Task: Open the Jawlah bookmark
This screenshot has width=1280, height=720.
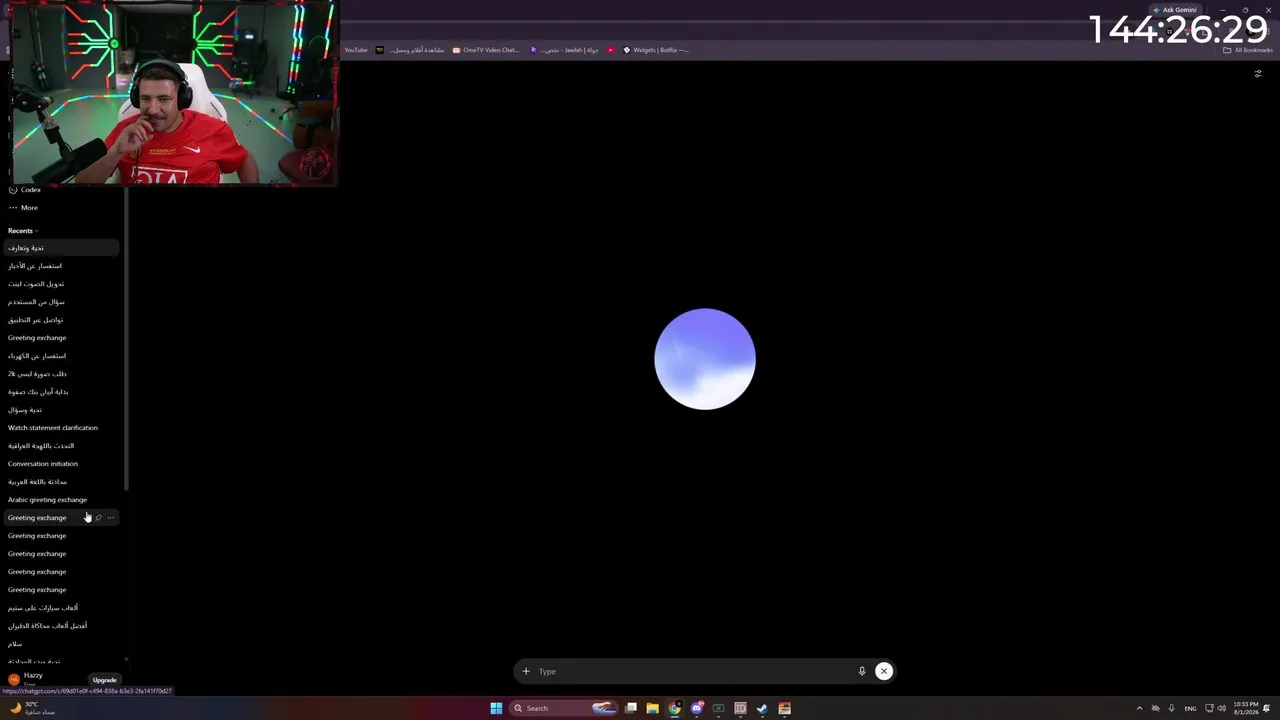Action: pos(565,50)
